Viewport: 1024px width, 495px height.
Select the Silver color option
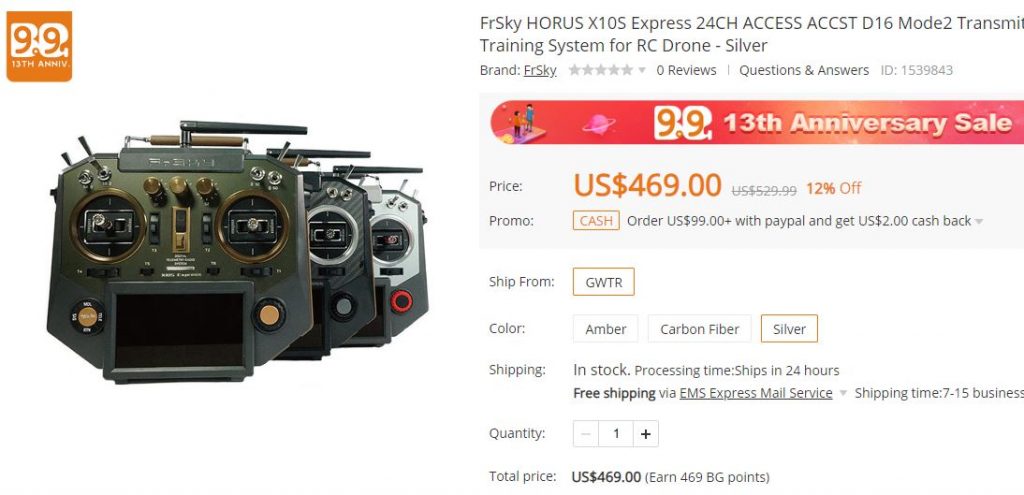point(789,329)
